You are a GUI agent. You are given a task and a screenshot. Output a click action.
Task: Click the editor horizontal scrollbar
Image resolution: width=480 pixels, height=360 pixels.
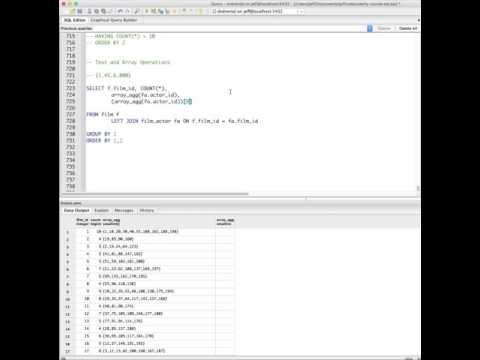tap(155, 194)
